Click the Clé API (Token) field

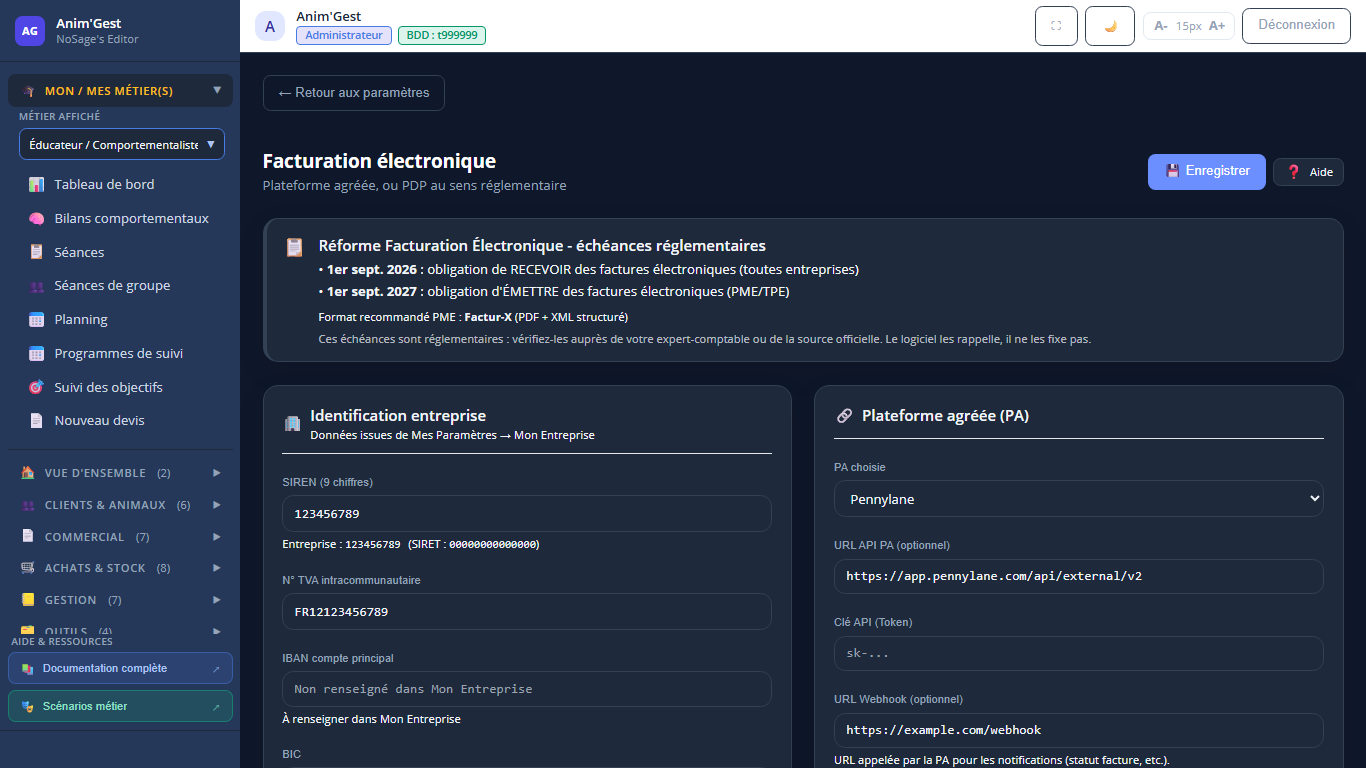1079,653
